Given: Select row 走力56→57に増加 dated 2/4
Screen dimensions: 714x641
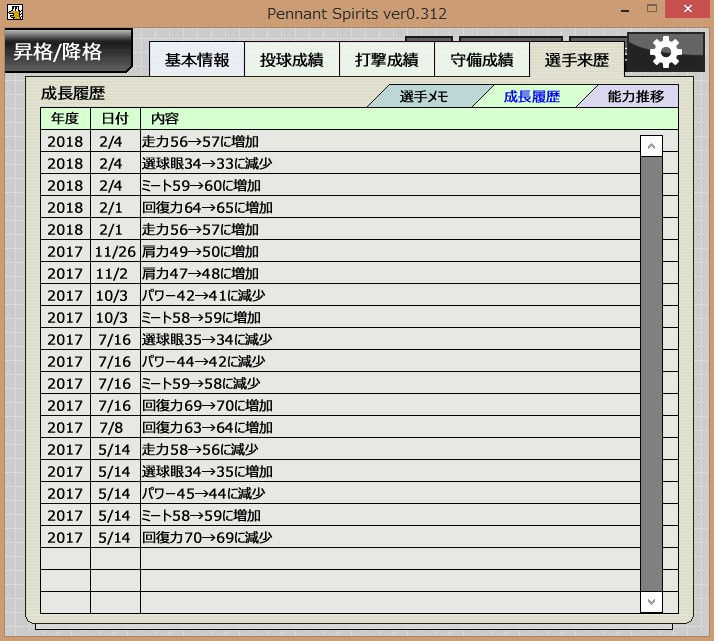Looking at the screenshot, I should coord(340,142).
